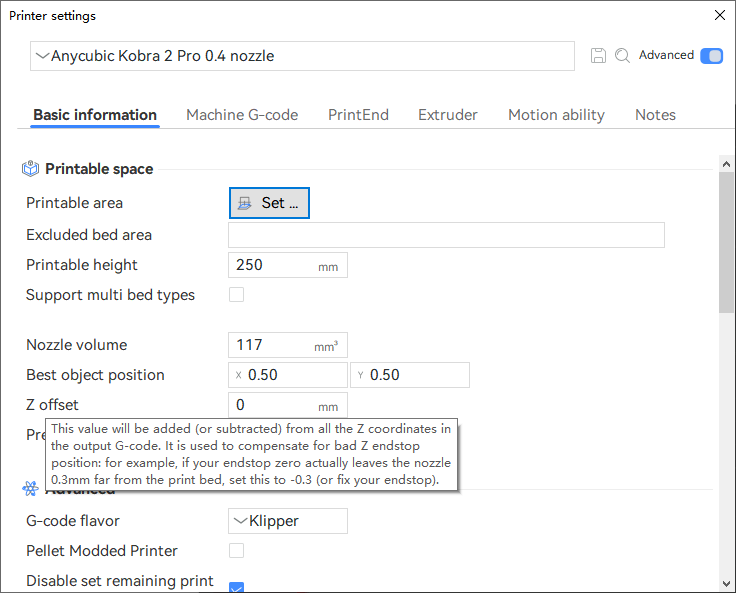Click the Advanced section atom icon
This screenshot has height=593, width=736.
[x=31, y=489]
